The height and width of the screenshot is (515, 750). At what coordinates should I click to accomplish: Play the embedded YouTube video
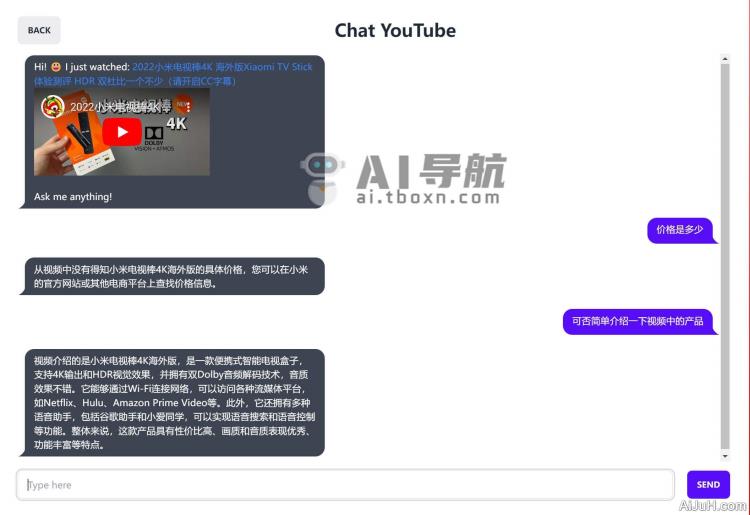121,132
